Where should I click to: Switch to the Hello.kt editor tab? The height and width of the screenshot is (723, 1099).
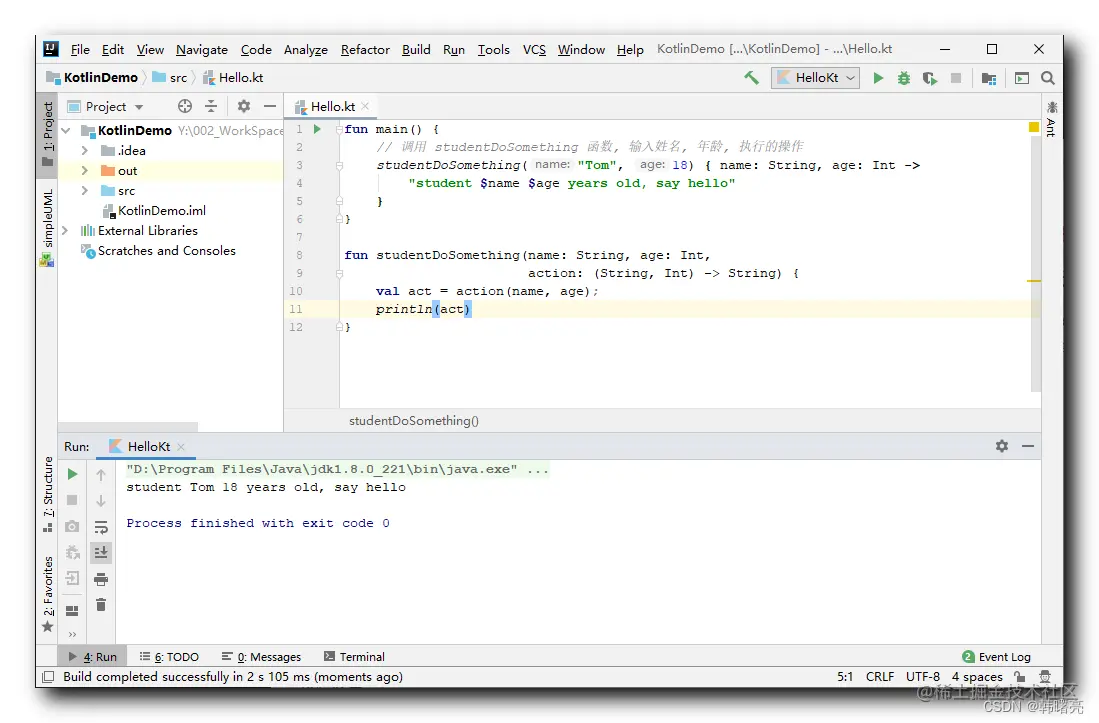click(332, 106)
